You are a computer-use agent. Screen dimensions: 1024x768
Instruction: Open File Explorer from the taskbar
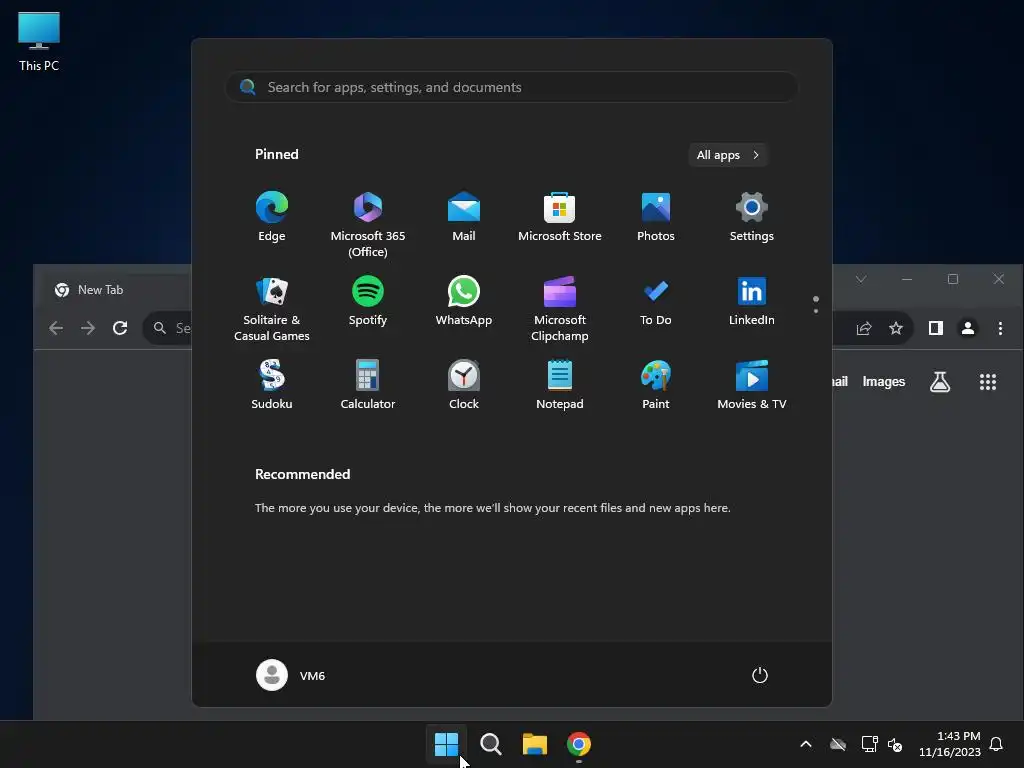[x=535, y=744]
